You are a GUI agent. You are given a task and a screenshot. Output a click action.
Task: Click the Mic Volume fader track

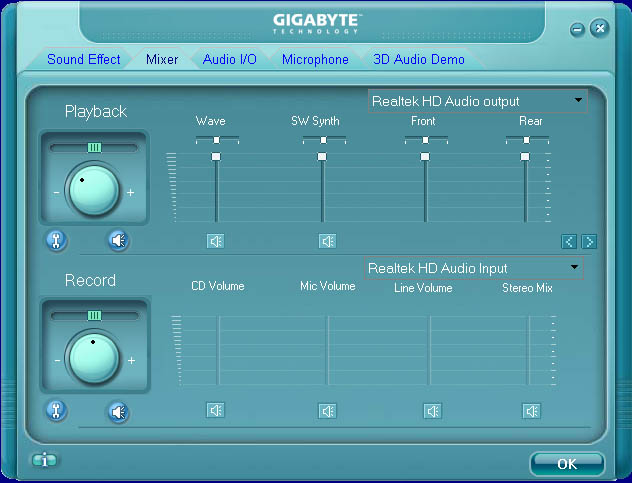click(x=328, y=350)
